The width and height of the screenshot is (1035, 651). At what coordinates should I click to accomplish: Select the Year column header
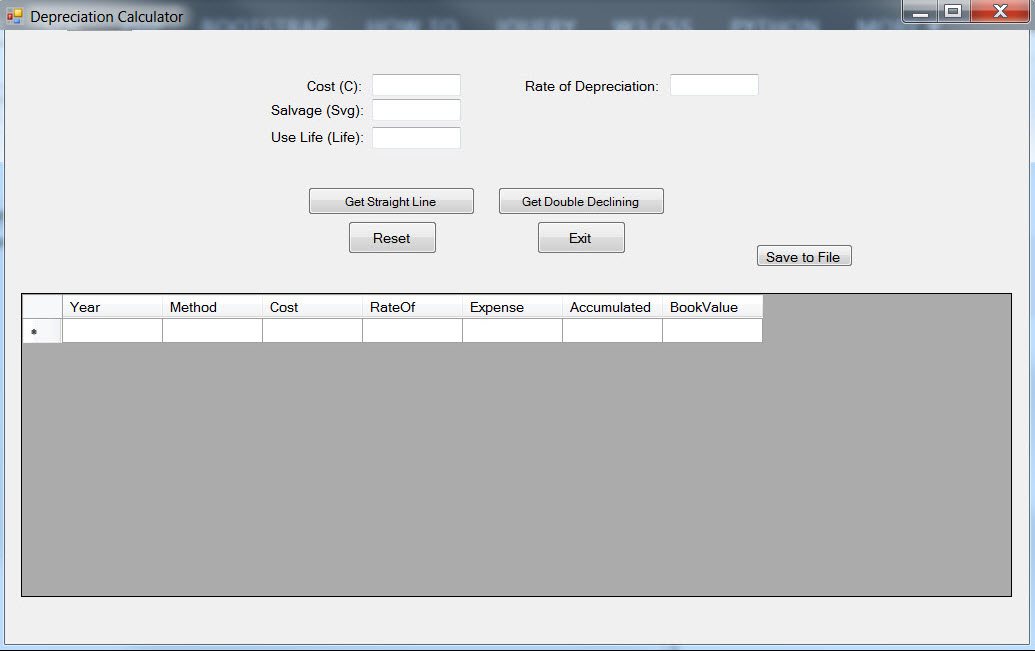point(111,307)
